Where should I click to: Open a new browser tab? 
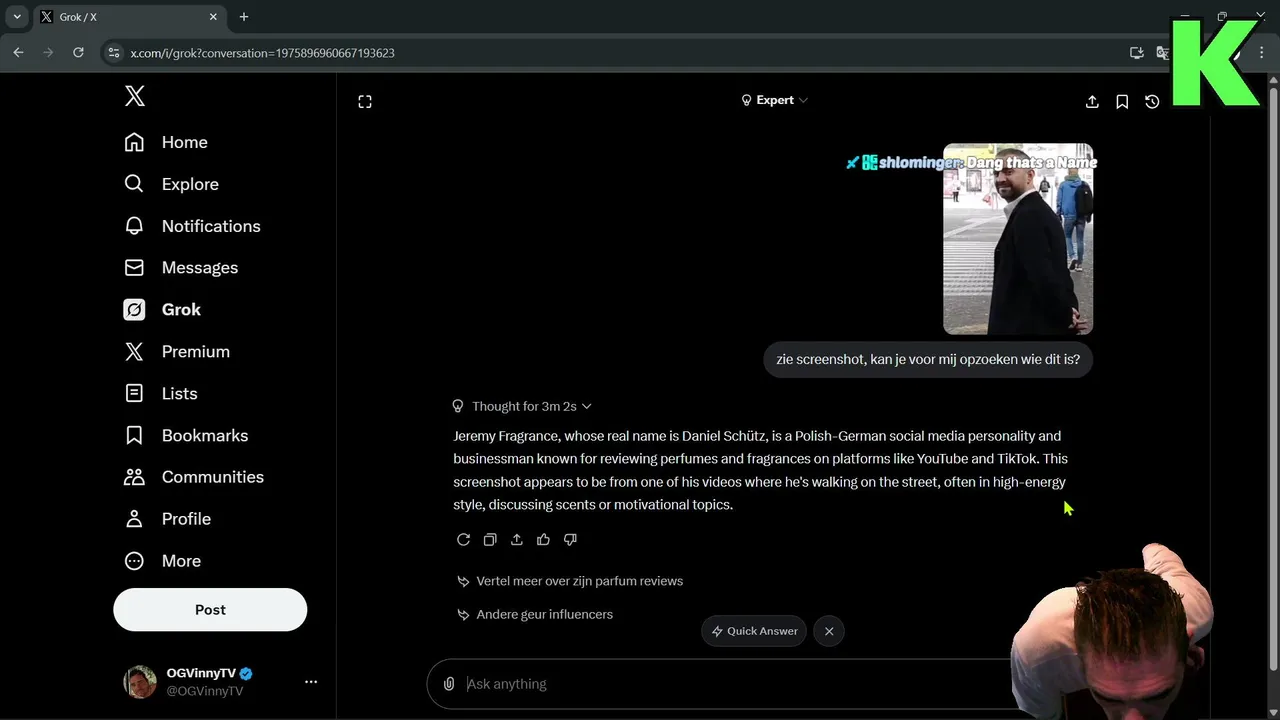tap(244, 17)
